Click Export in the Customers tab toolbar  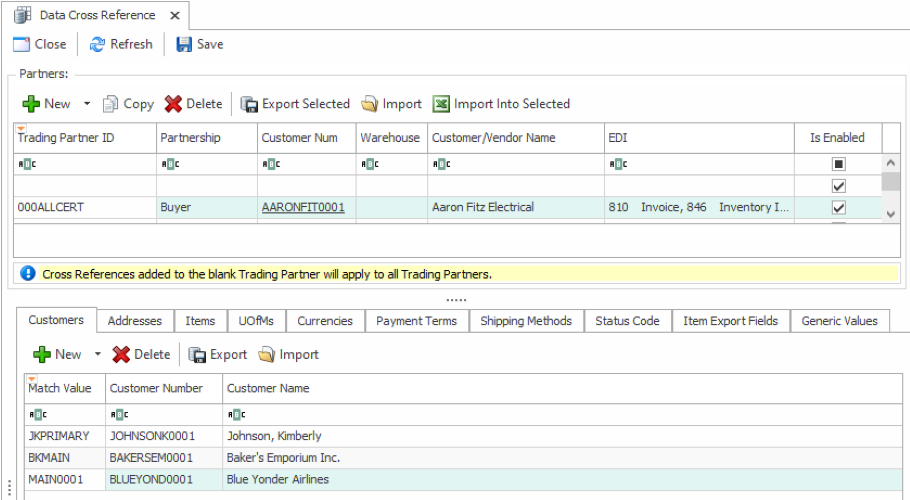click(218, 354)
